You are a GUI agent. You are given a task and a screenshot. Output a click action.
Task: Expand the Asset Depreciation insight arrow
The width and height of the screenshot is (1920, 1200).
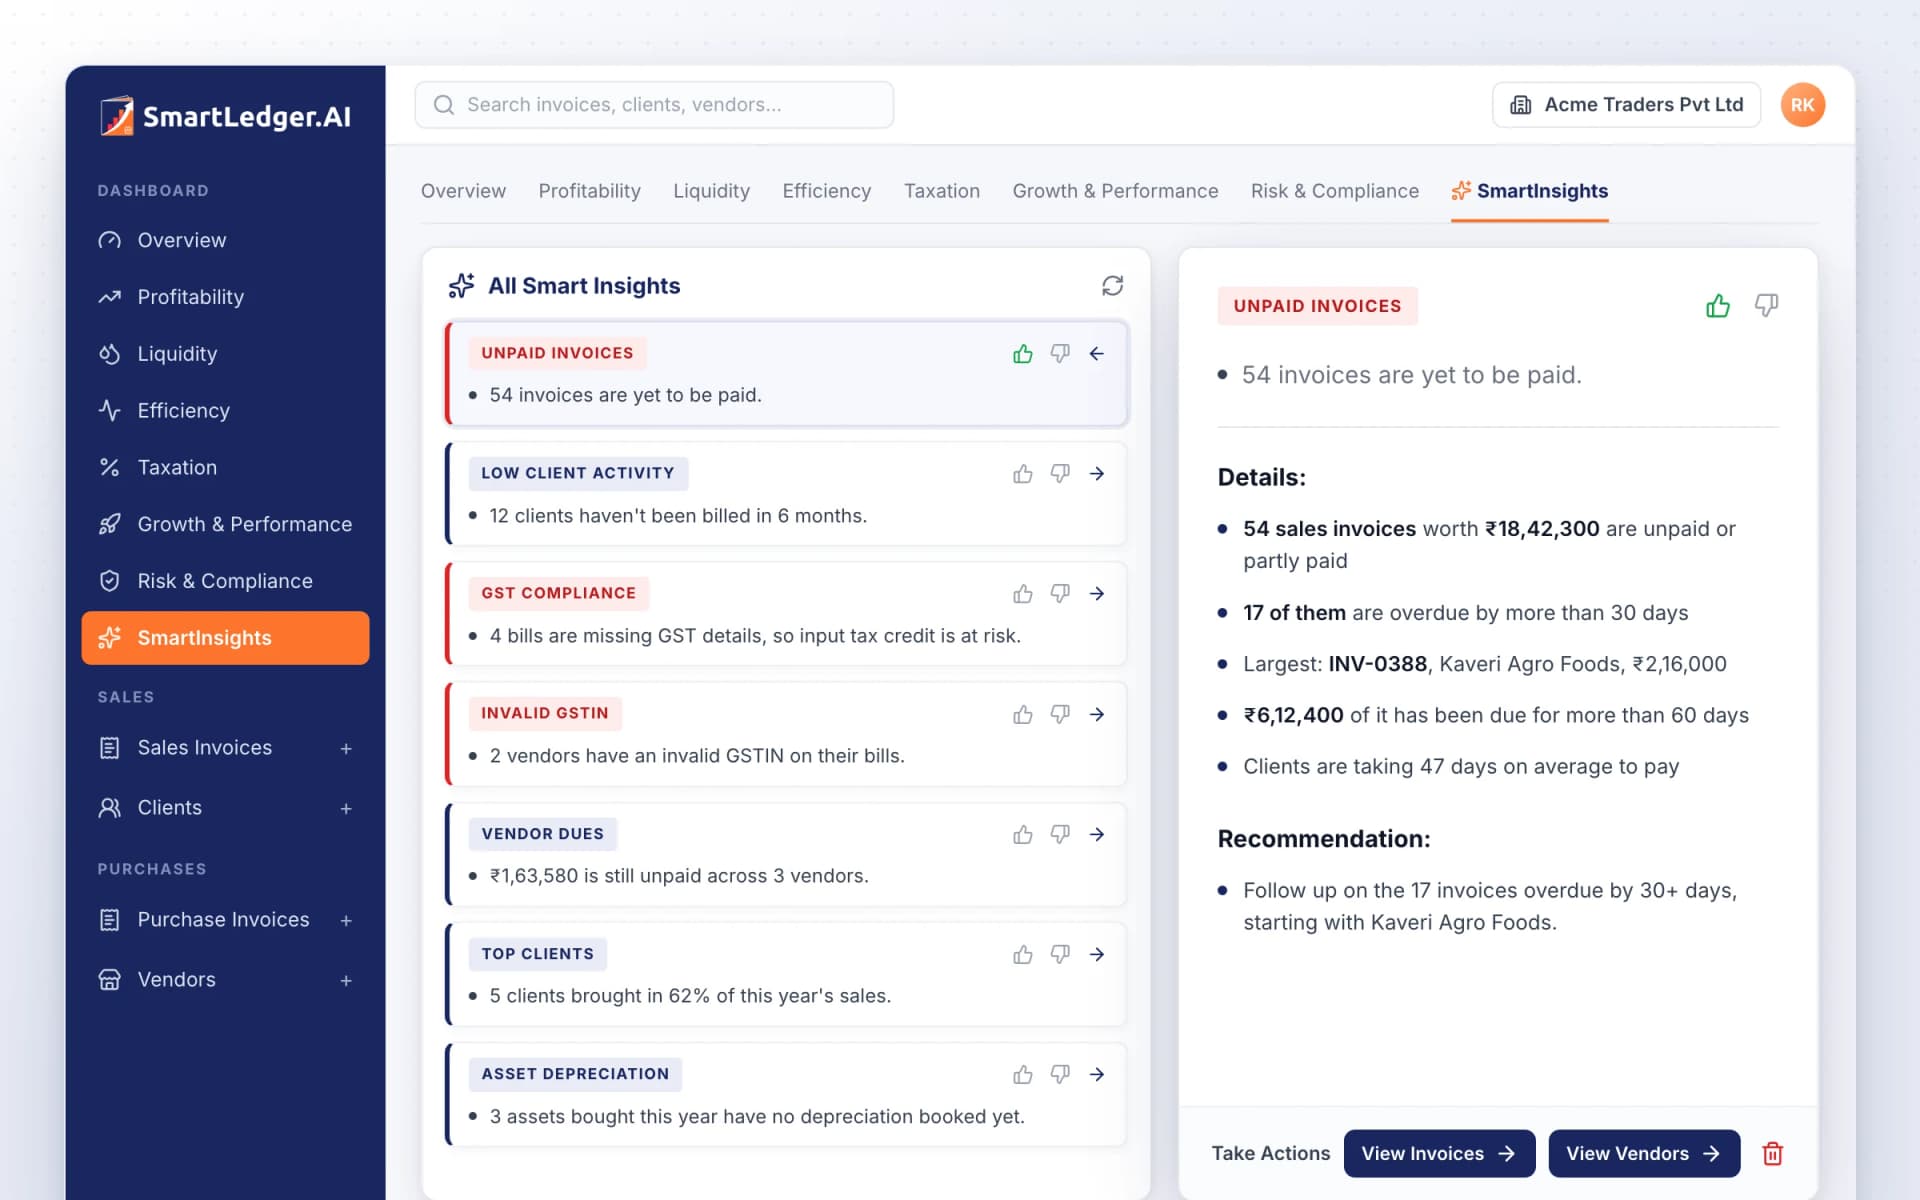(1097, 1074)
